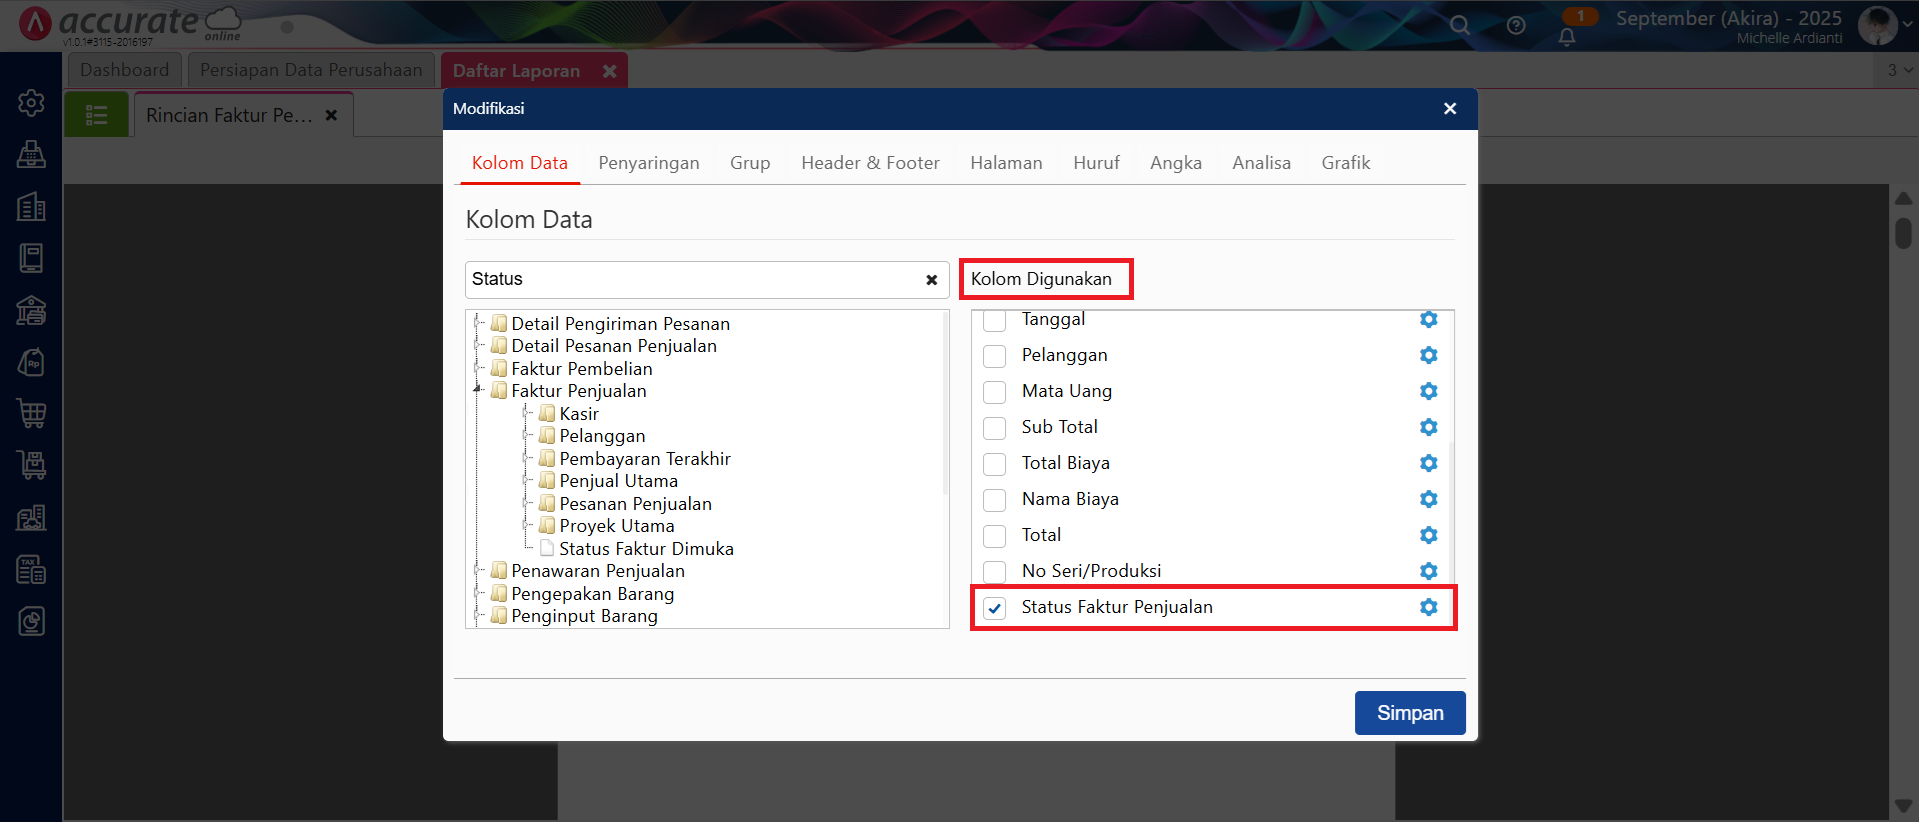Expand the Penawaran Penjualan folder
1919x822 pixels.
click(x=479, y=571)
